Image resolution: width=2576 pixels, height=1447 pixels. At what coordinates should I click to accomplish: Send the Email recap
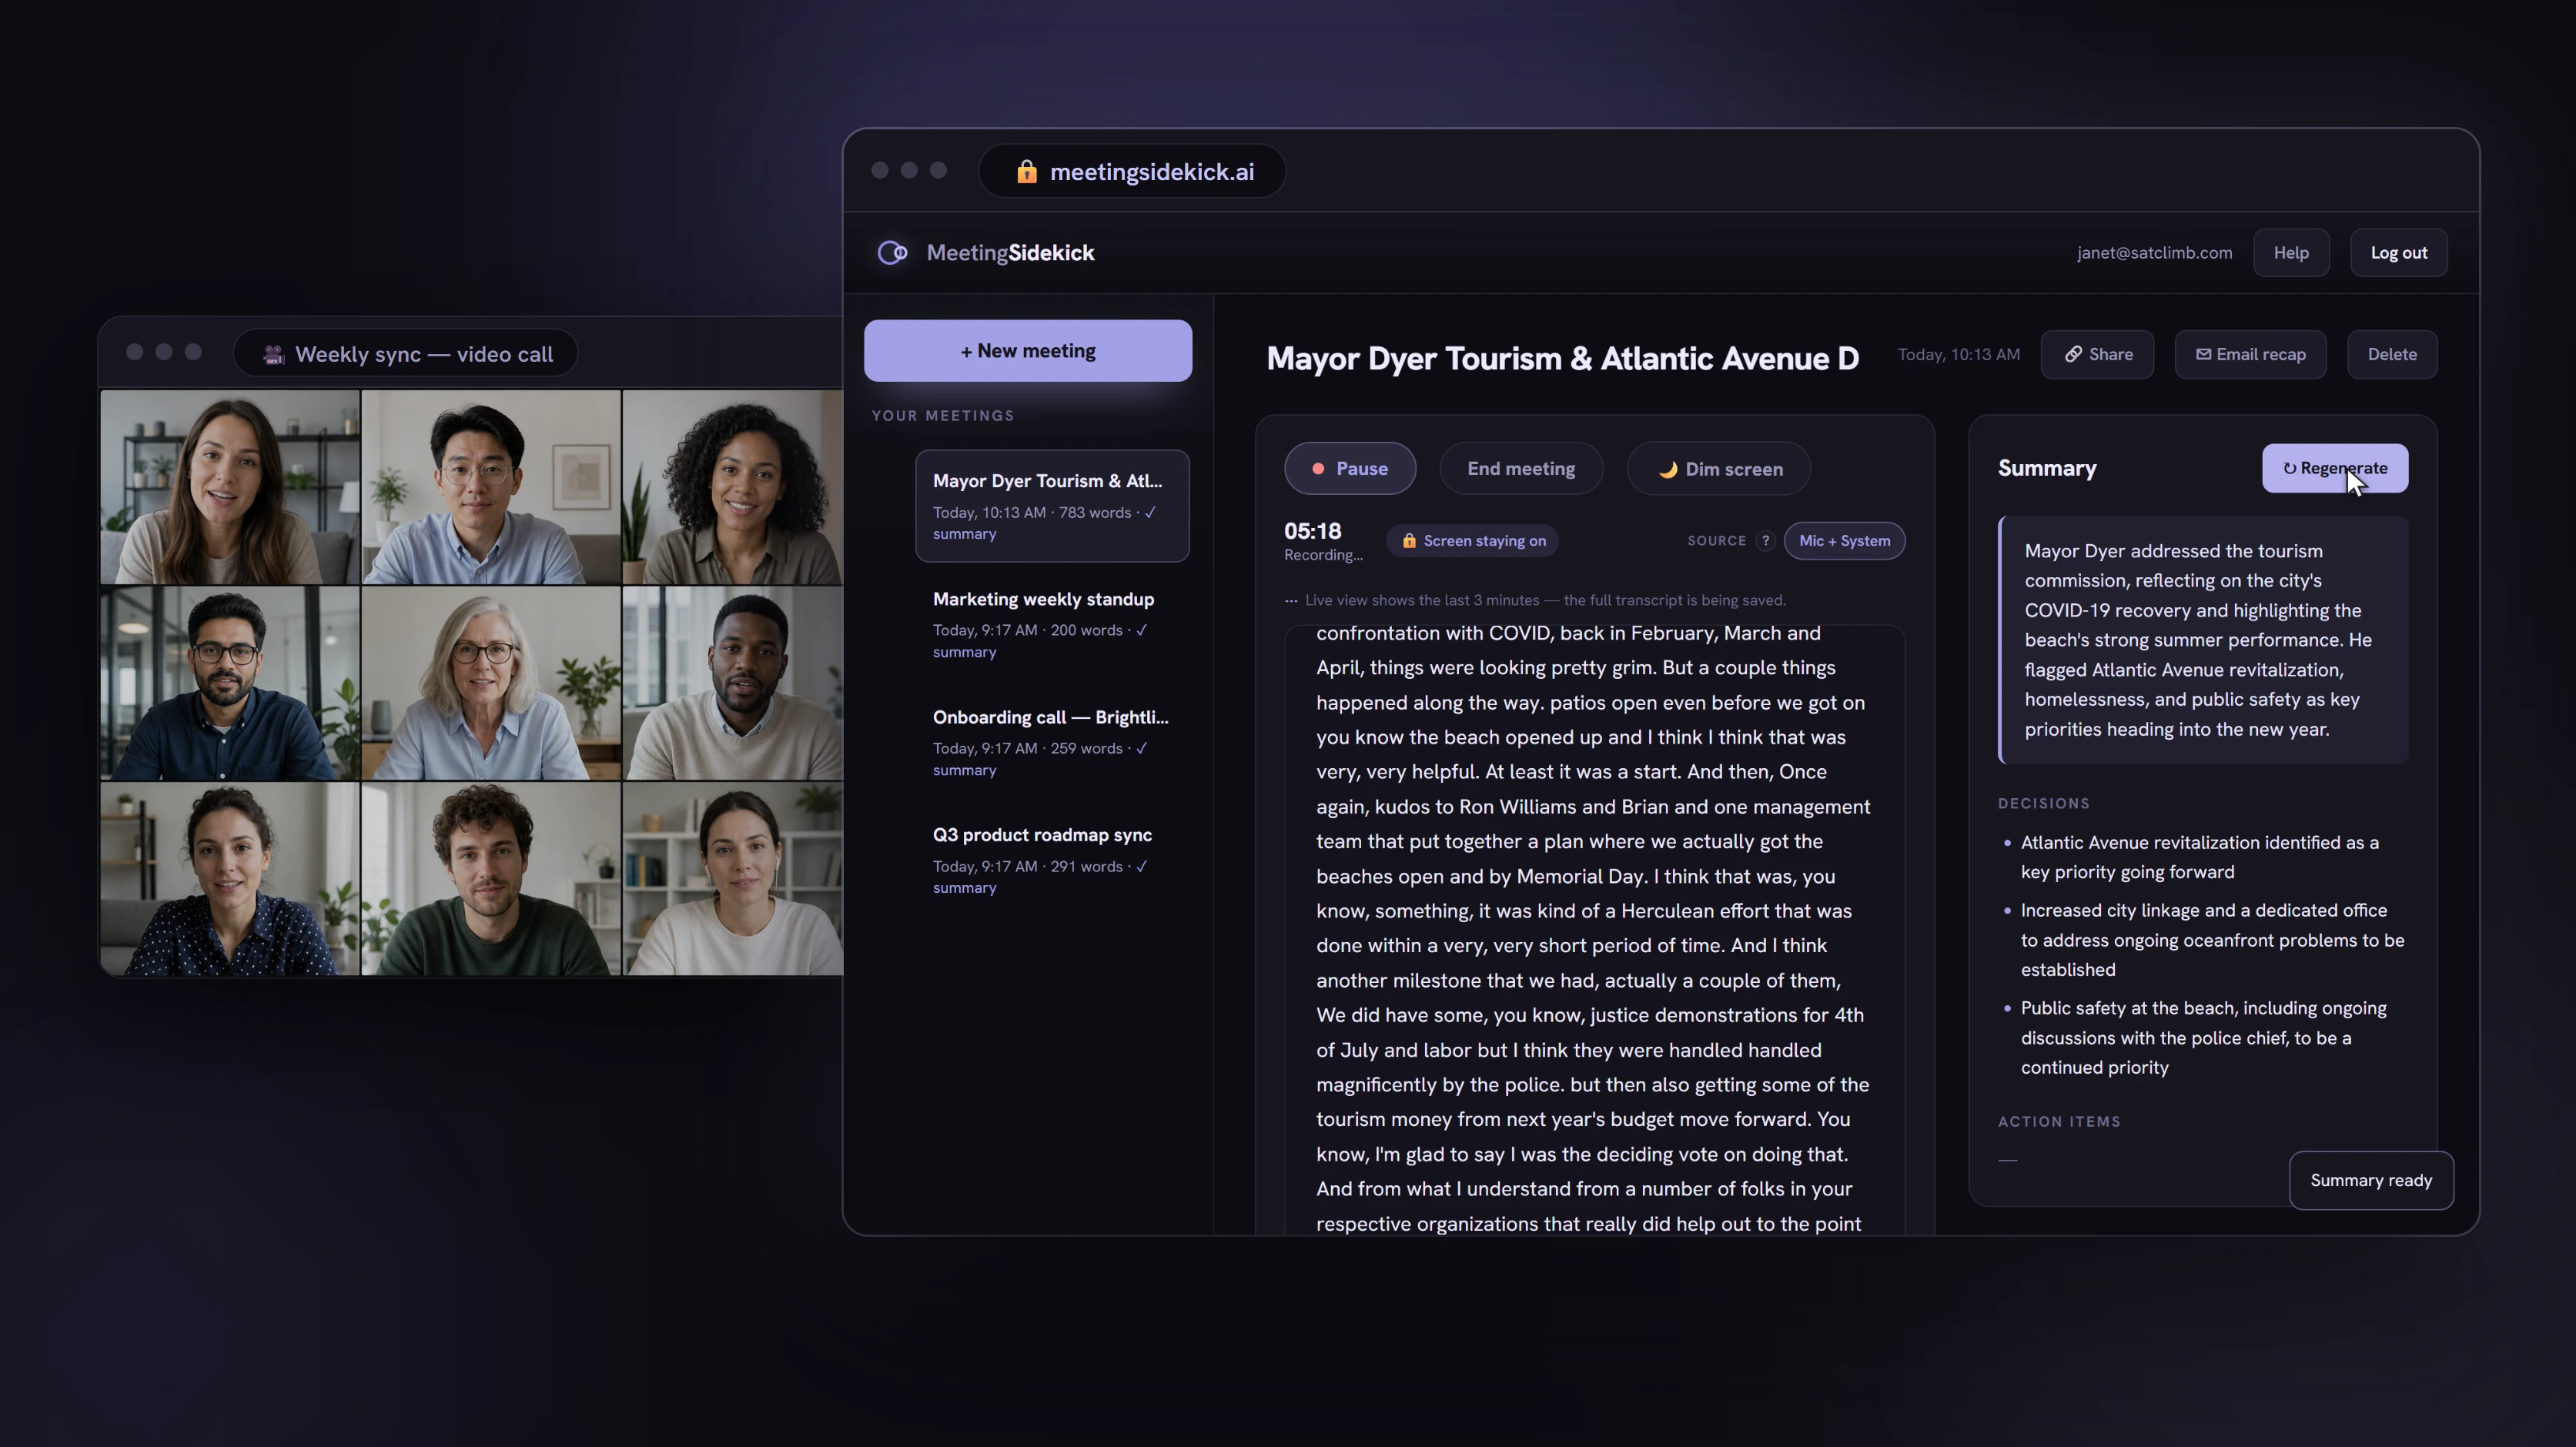click(2250, 355)
